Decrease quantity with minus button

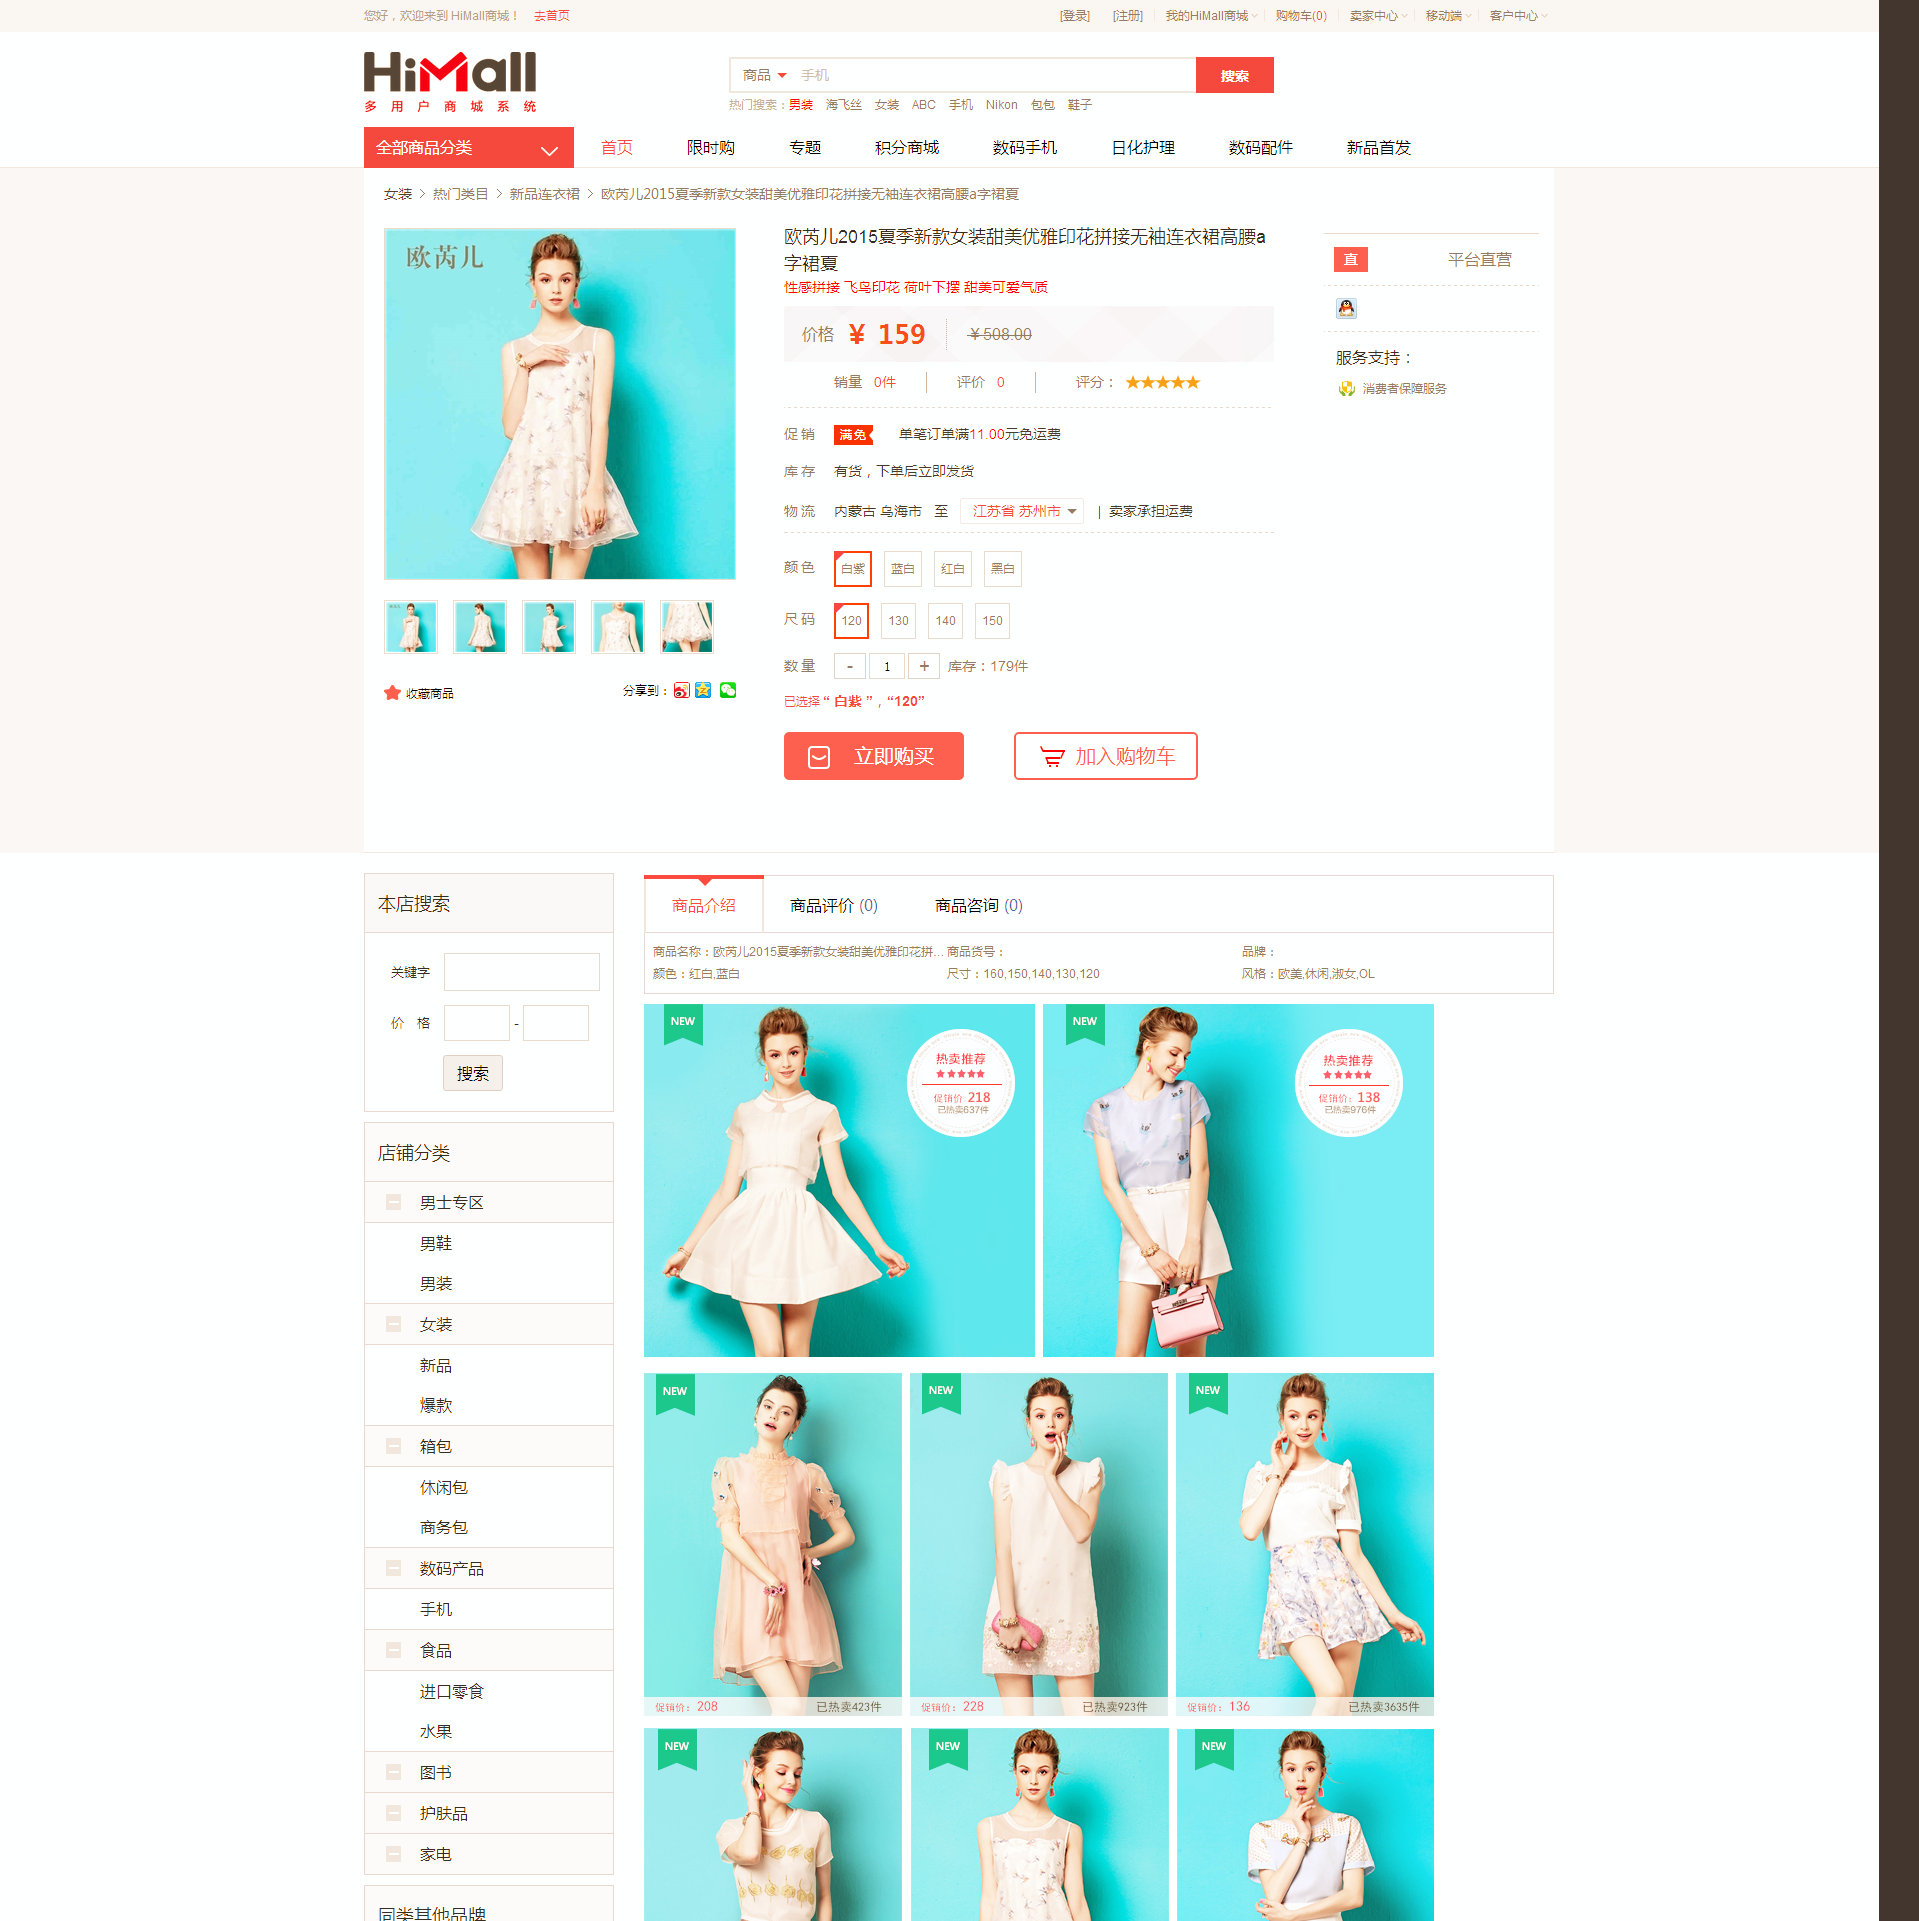click(x=849, y=666)
